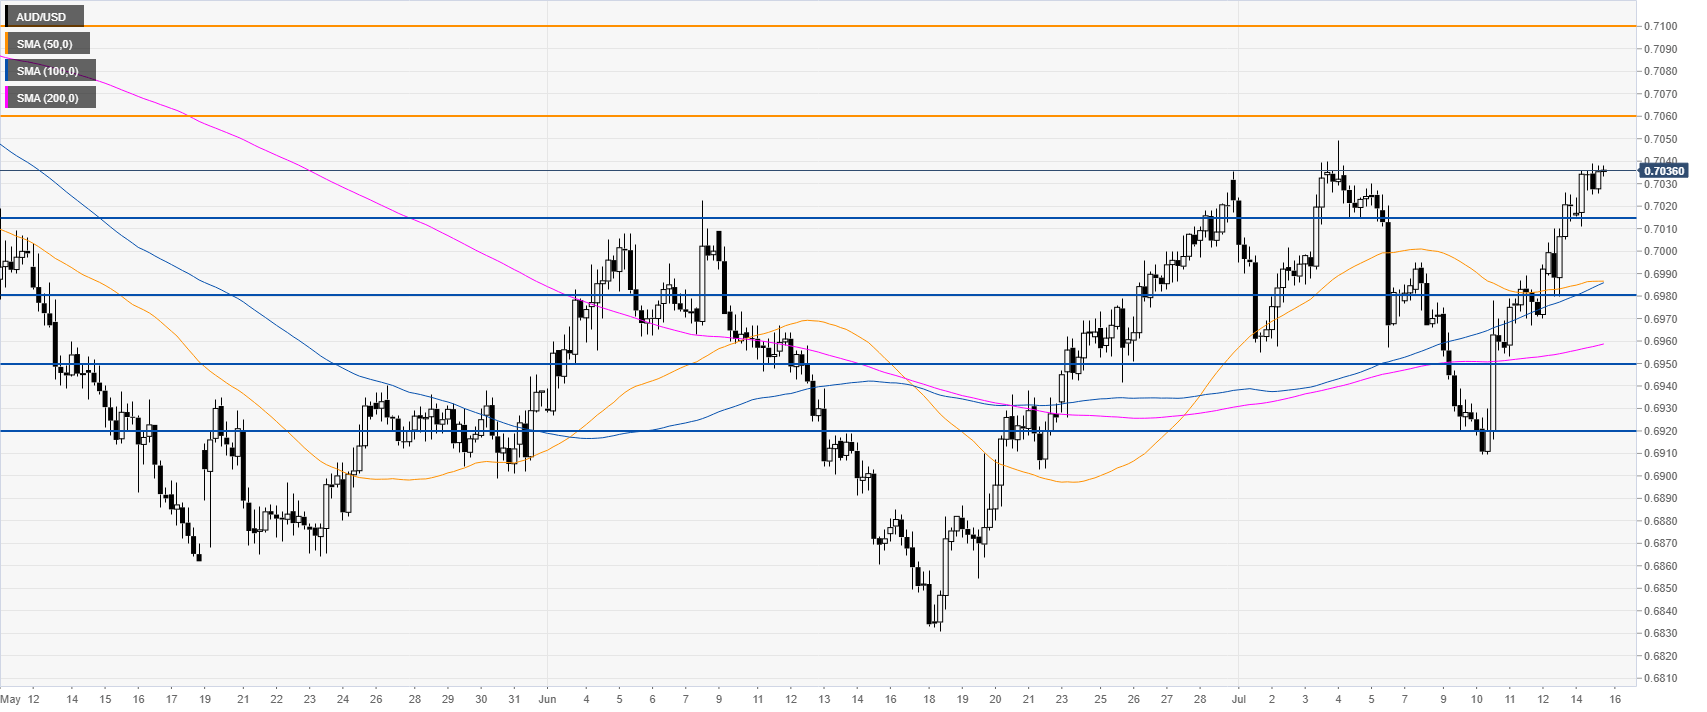Click the 0.6950 price axis label
This screenshot has width=1707, height=712.
tap(1661, 364)
